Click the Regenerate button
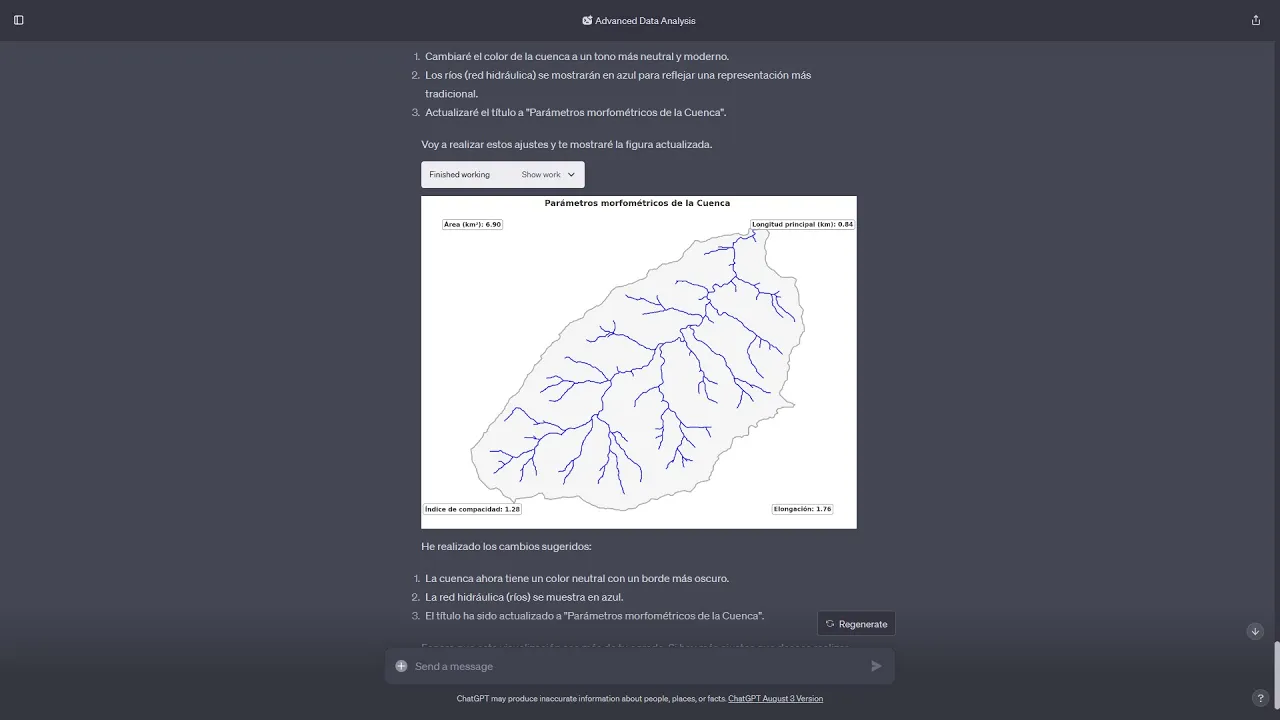Image resolution: width=1280 pixels, height=720 pixels. (856, 623)
